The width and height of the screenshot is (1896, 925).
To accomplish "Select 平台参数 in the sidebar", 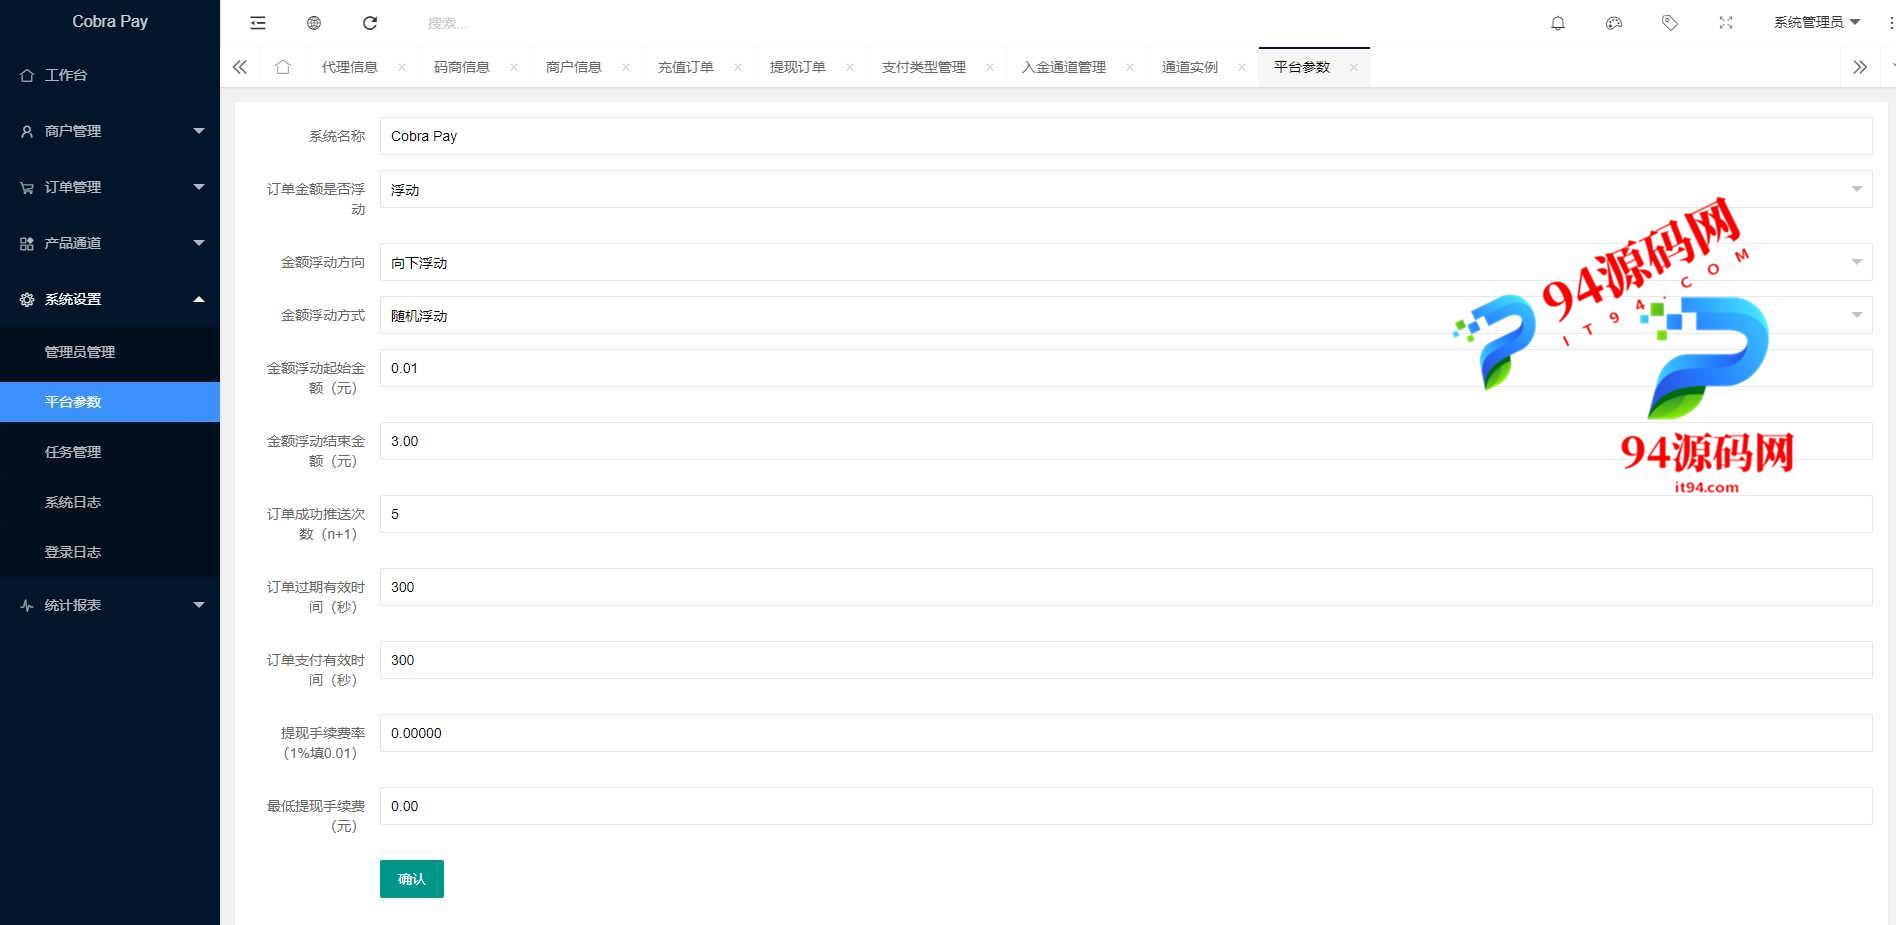I will [x=110, y=402].
